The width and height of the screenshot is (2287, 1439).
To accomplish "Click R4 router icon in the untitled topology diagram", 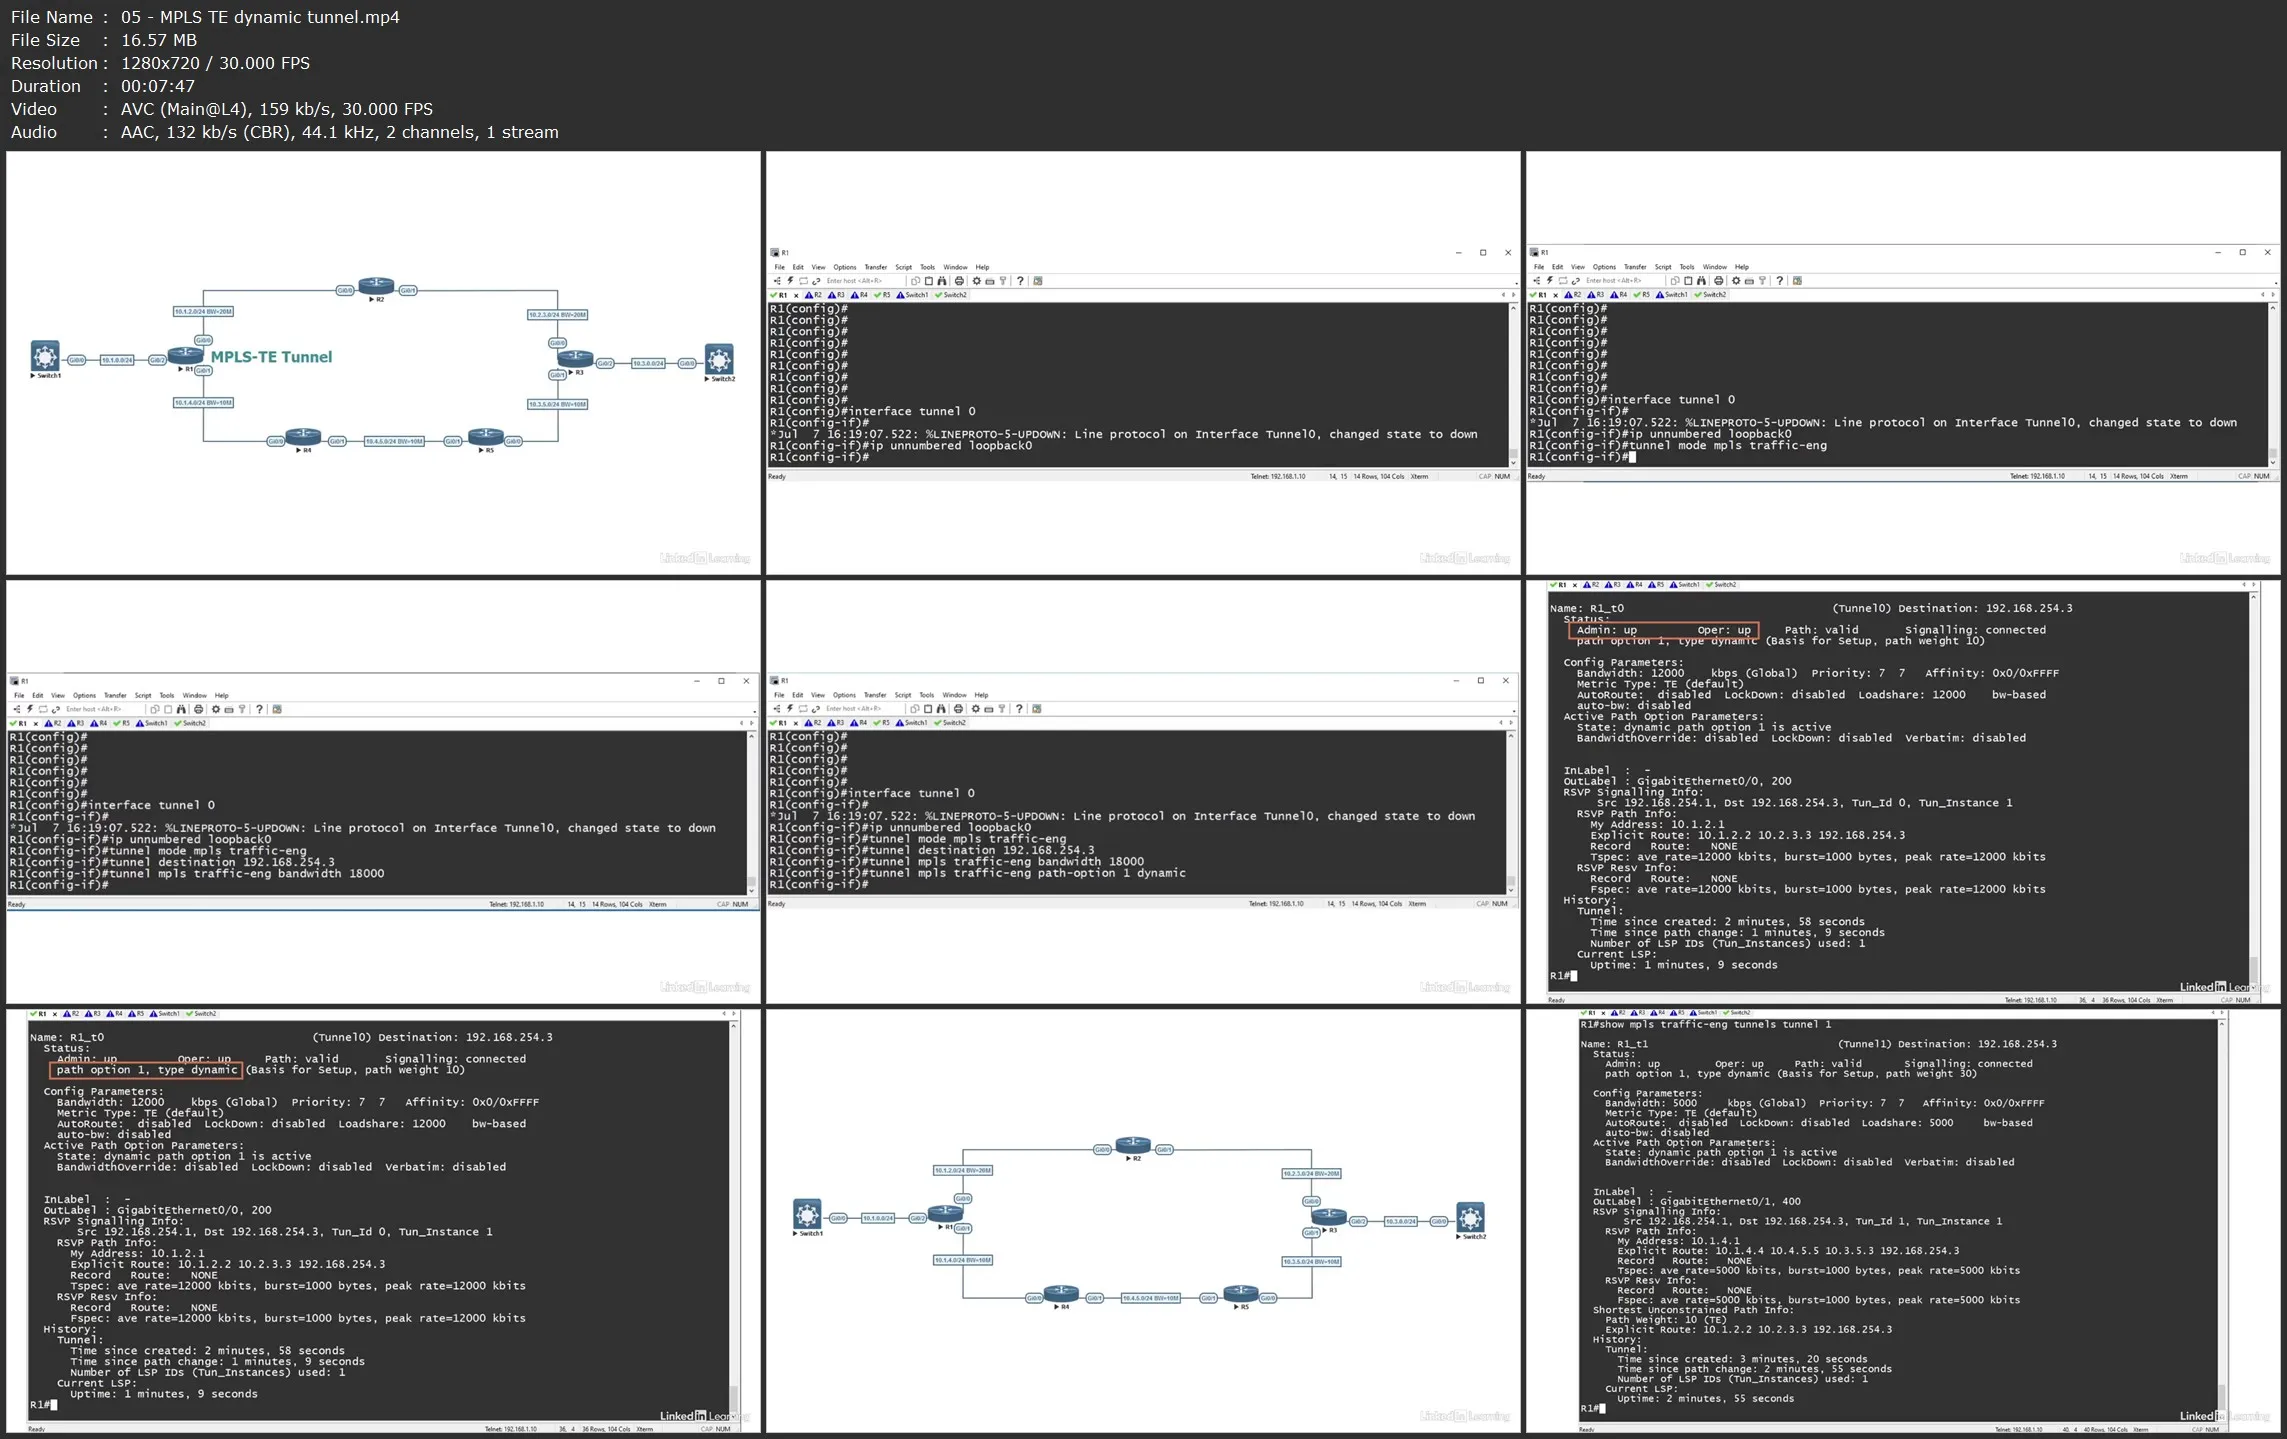I will pos(1061,1293).
